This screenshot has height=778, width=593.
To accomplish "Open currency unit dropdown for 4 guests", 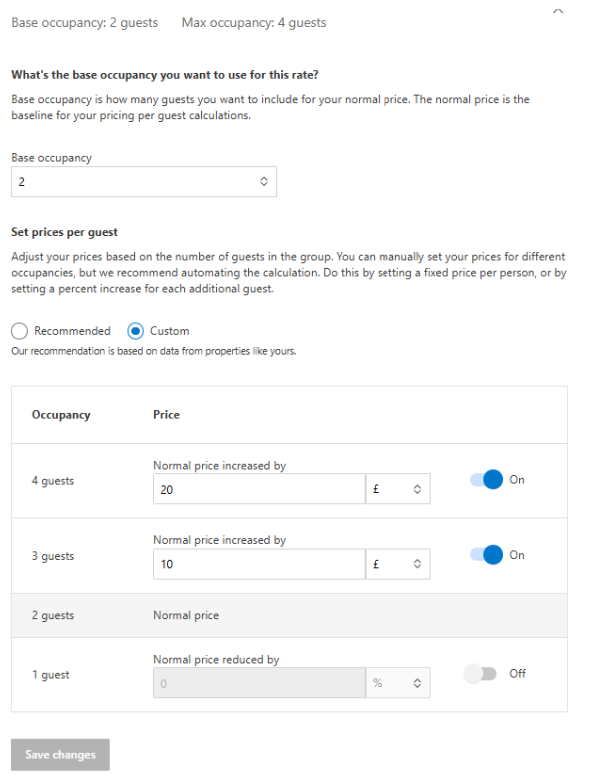I will click(x=398, y=489).
